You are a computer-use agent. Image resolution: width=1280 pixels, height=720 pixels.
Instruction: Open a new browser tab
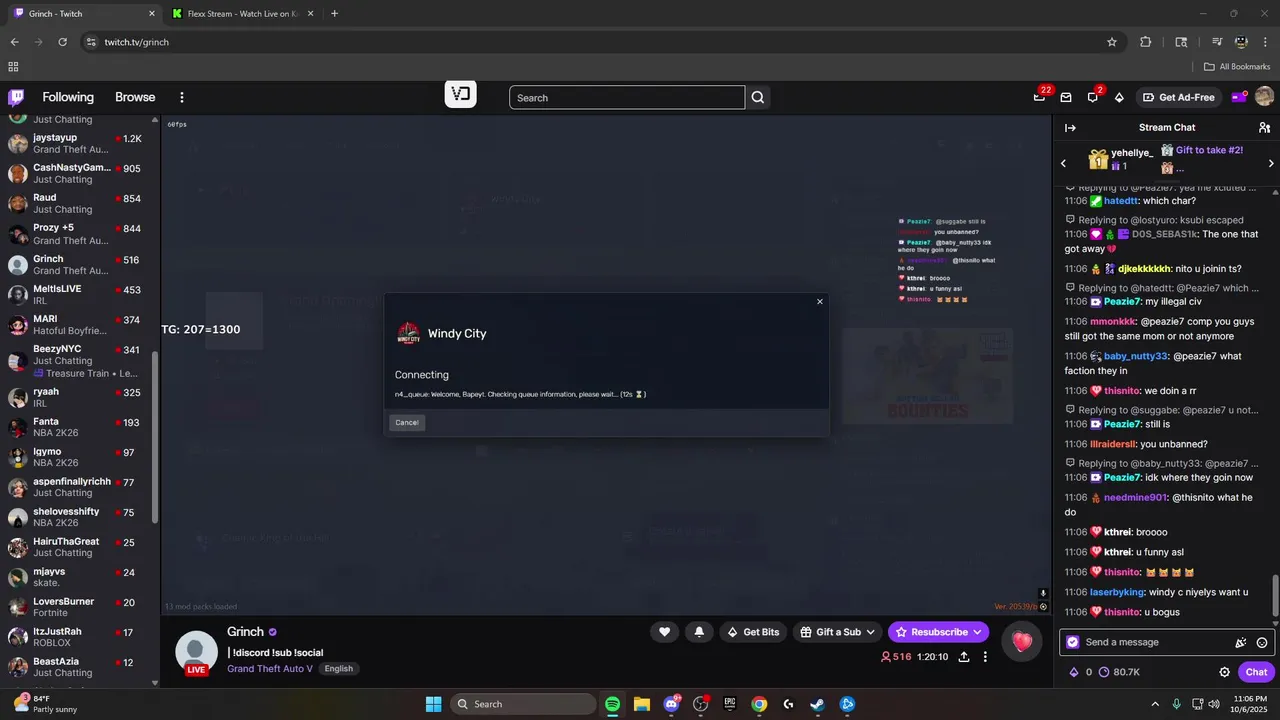334,14
